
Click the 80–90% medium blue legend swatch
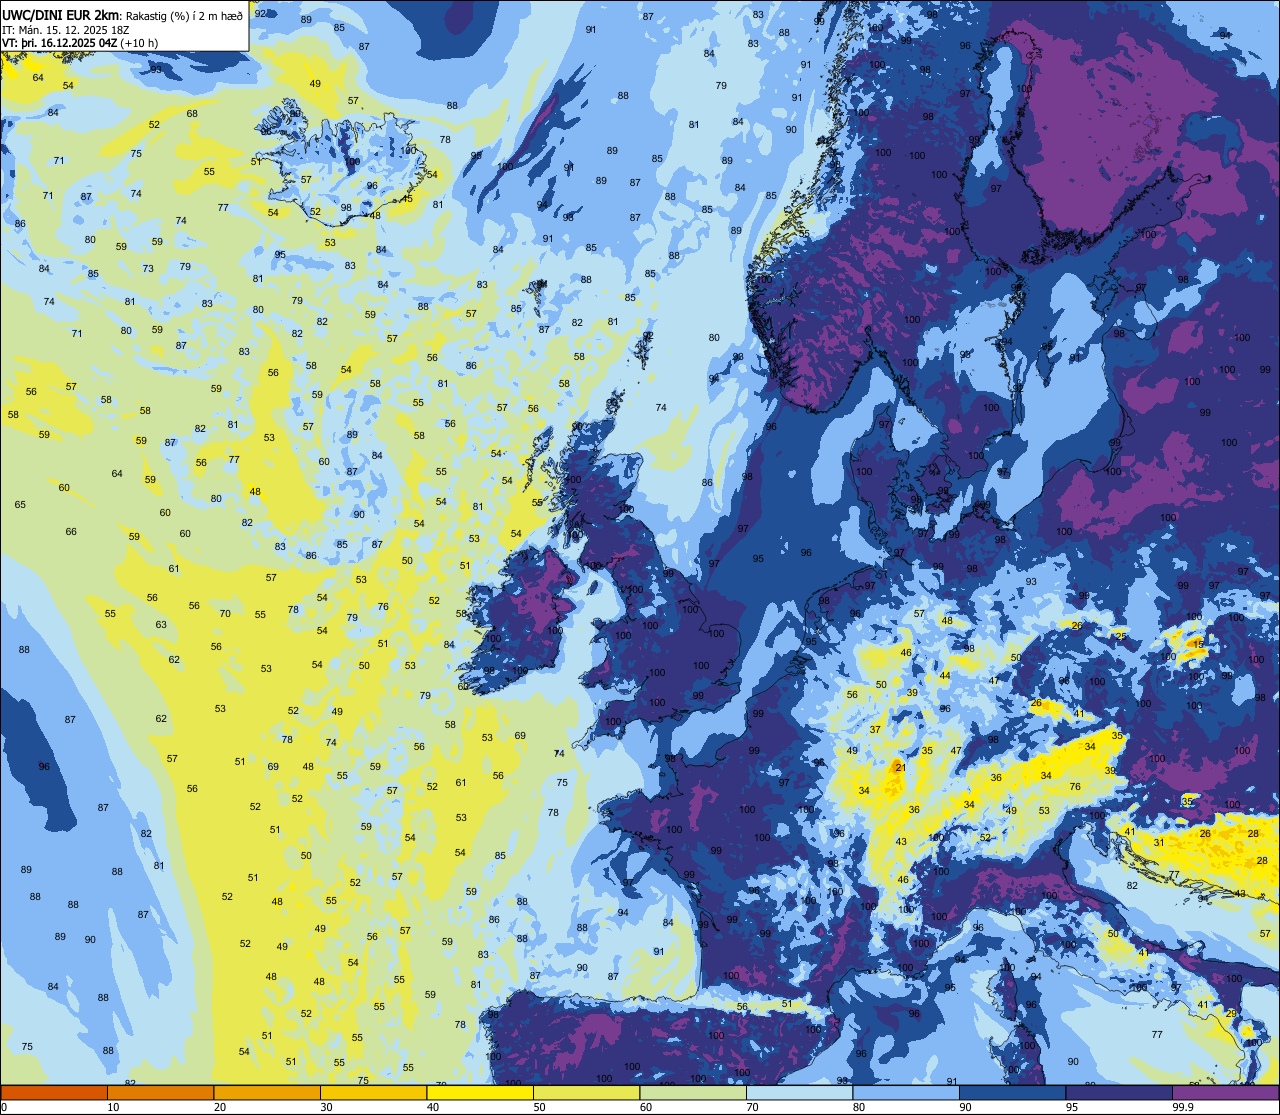click(x=906, y=1092)
